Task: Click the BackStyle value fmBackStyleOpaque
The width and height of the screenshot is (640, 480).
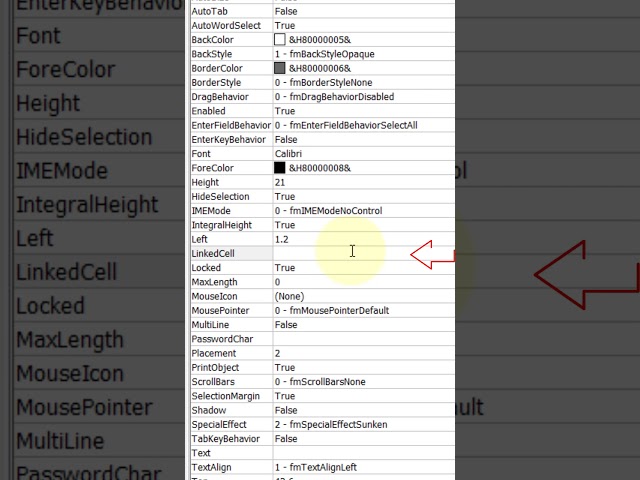Action: pos(324,54)
